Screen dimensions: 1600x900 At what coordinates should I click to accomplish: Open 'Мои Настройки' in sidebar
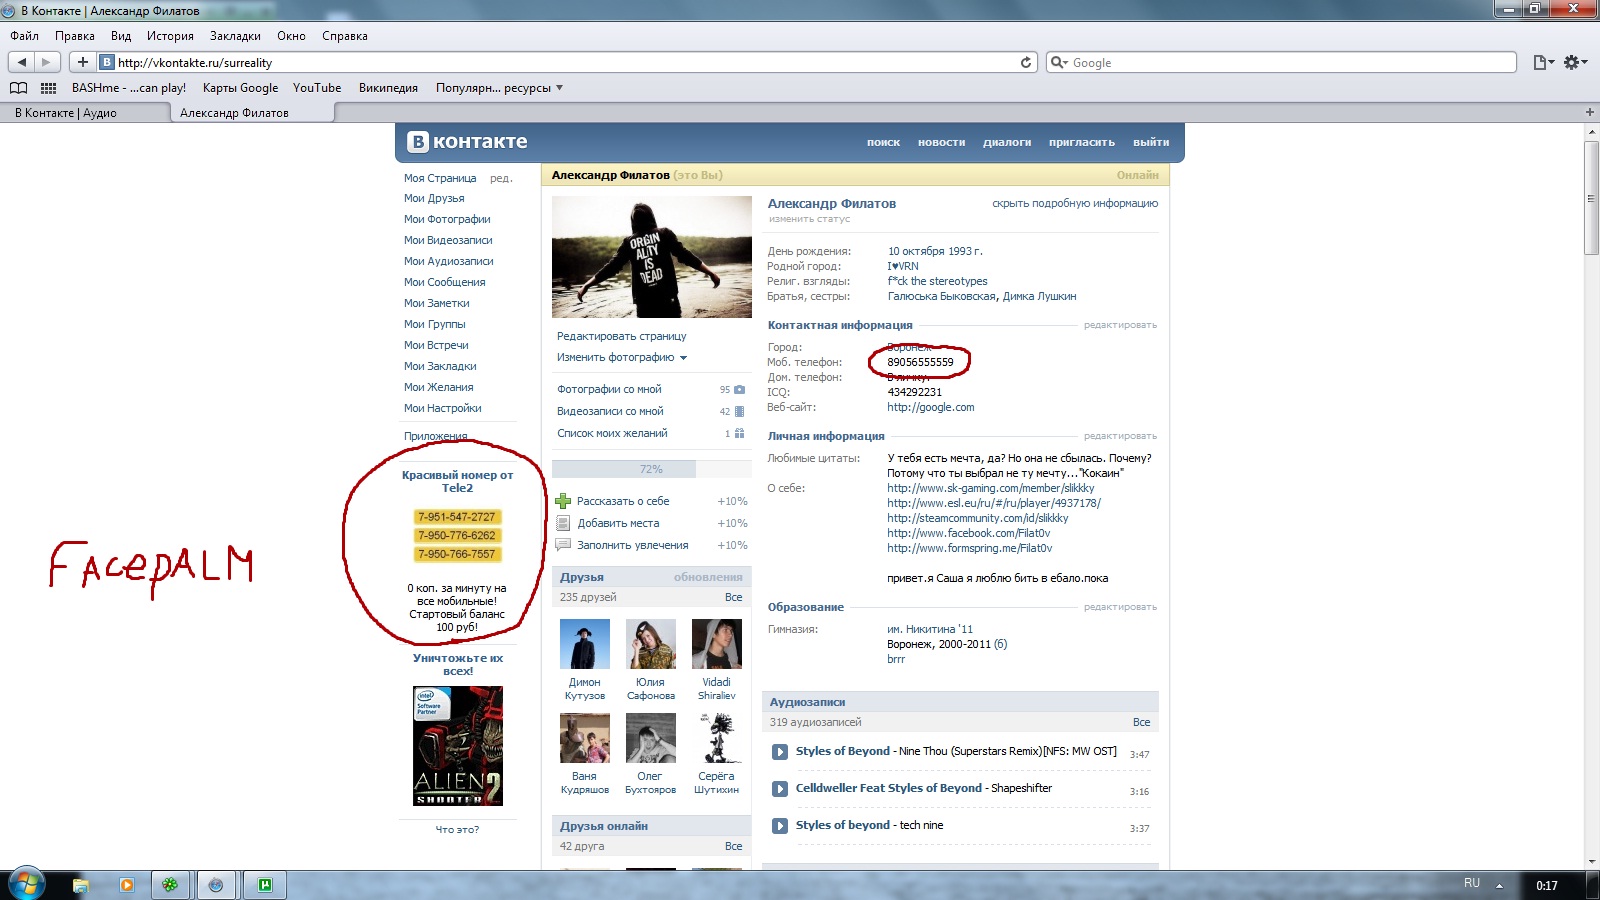tap(442, 408)
